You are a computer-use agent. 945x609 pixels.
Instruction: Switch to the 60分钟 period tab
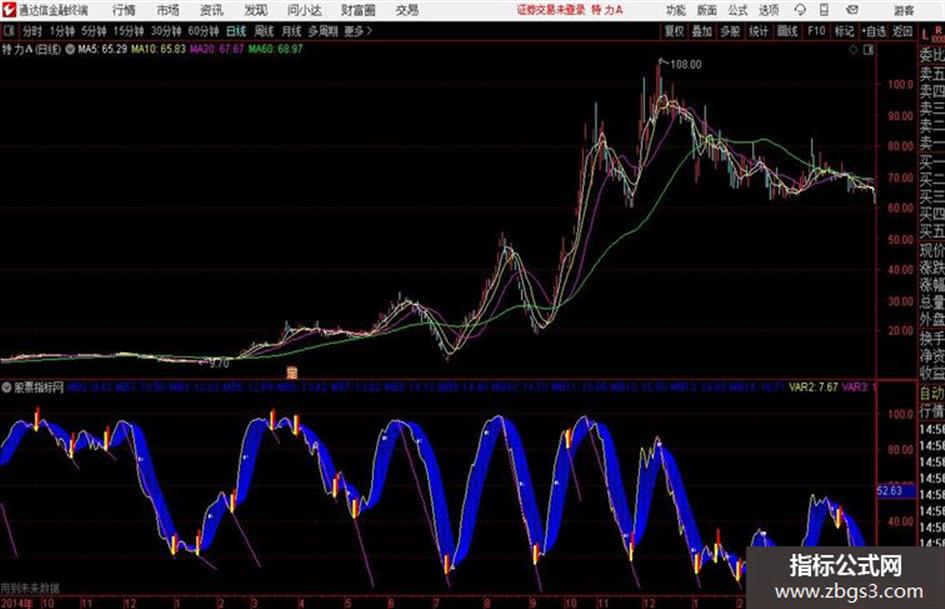[203, 31]
